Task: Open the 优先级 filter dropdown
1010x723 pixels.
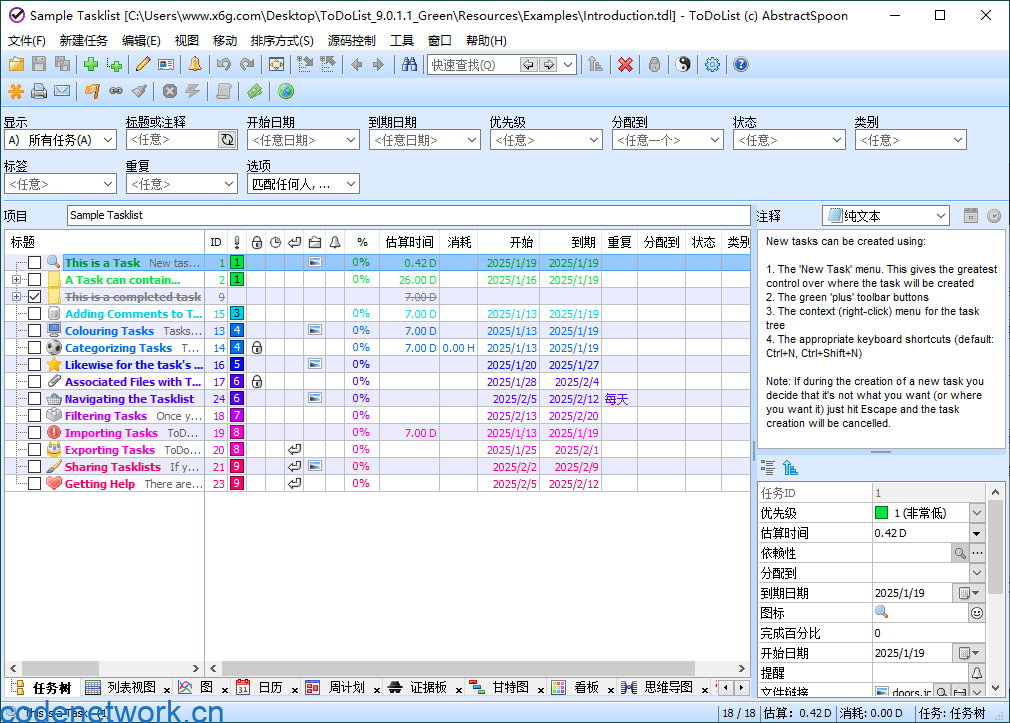Action: coord(546,140)
